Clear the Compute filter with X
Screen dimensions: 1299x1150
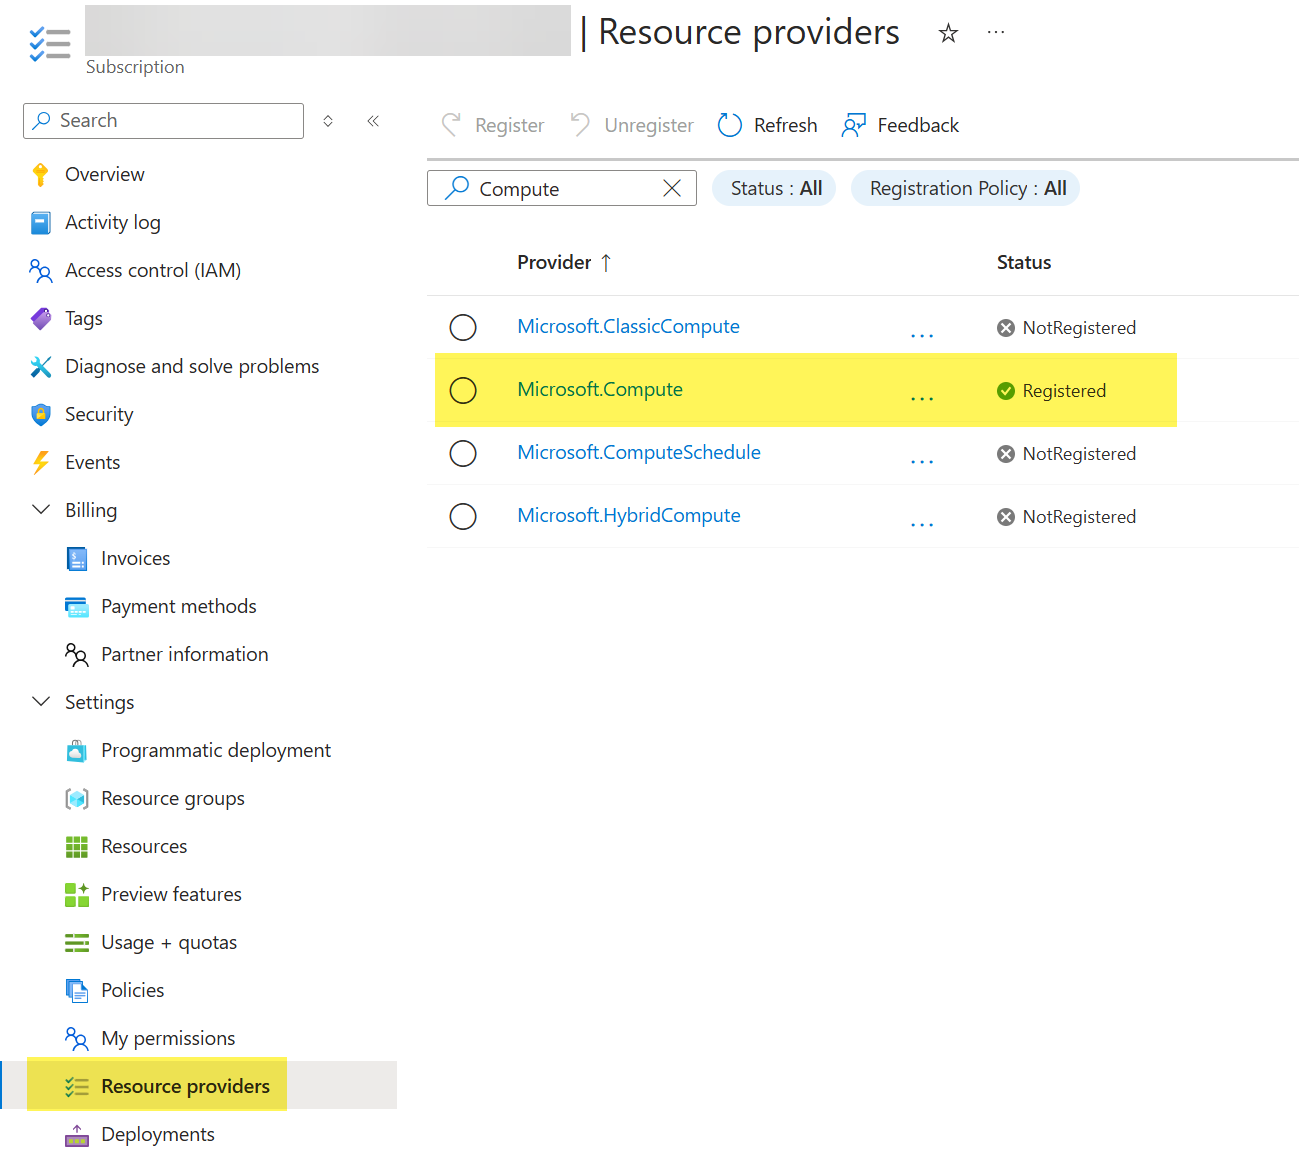pos(672,188)
